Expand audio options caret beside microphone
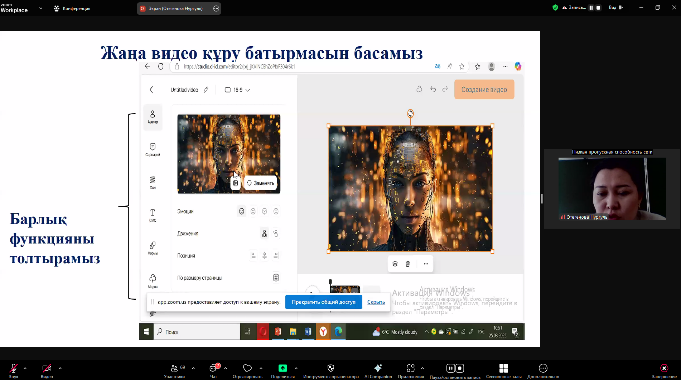This screenshot has width=681, height=380. point(25,368)
